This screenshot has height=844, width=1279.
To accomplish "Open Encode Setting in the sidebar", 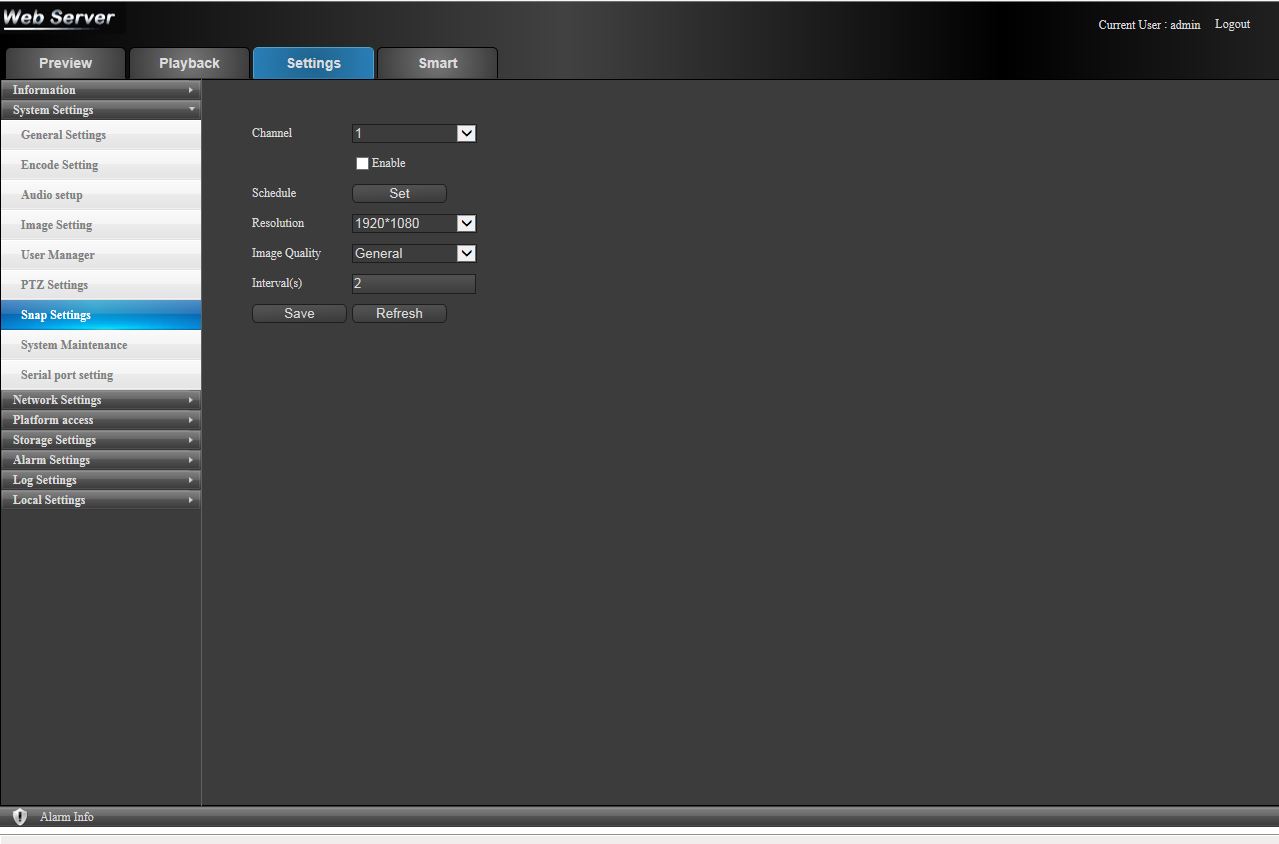I will 60,165.
